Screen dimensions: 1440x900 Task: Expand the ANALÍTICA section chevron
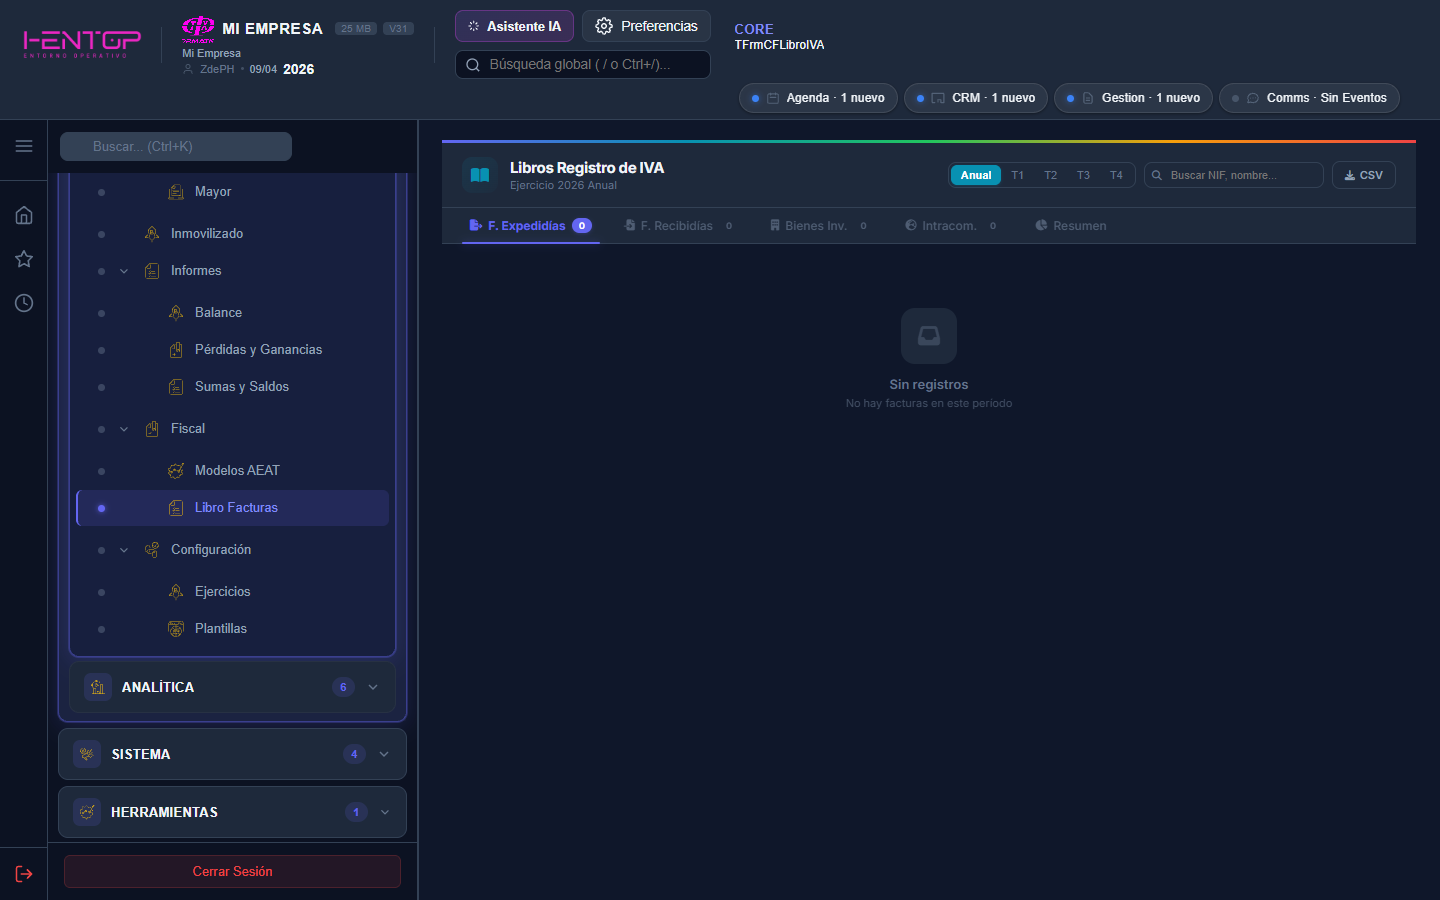click(x=373, y=687)
